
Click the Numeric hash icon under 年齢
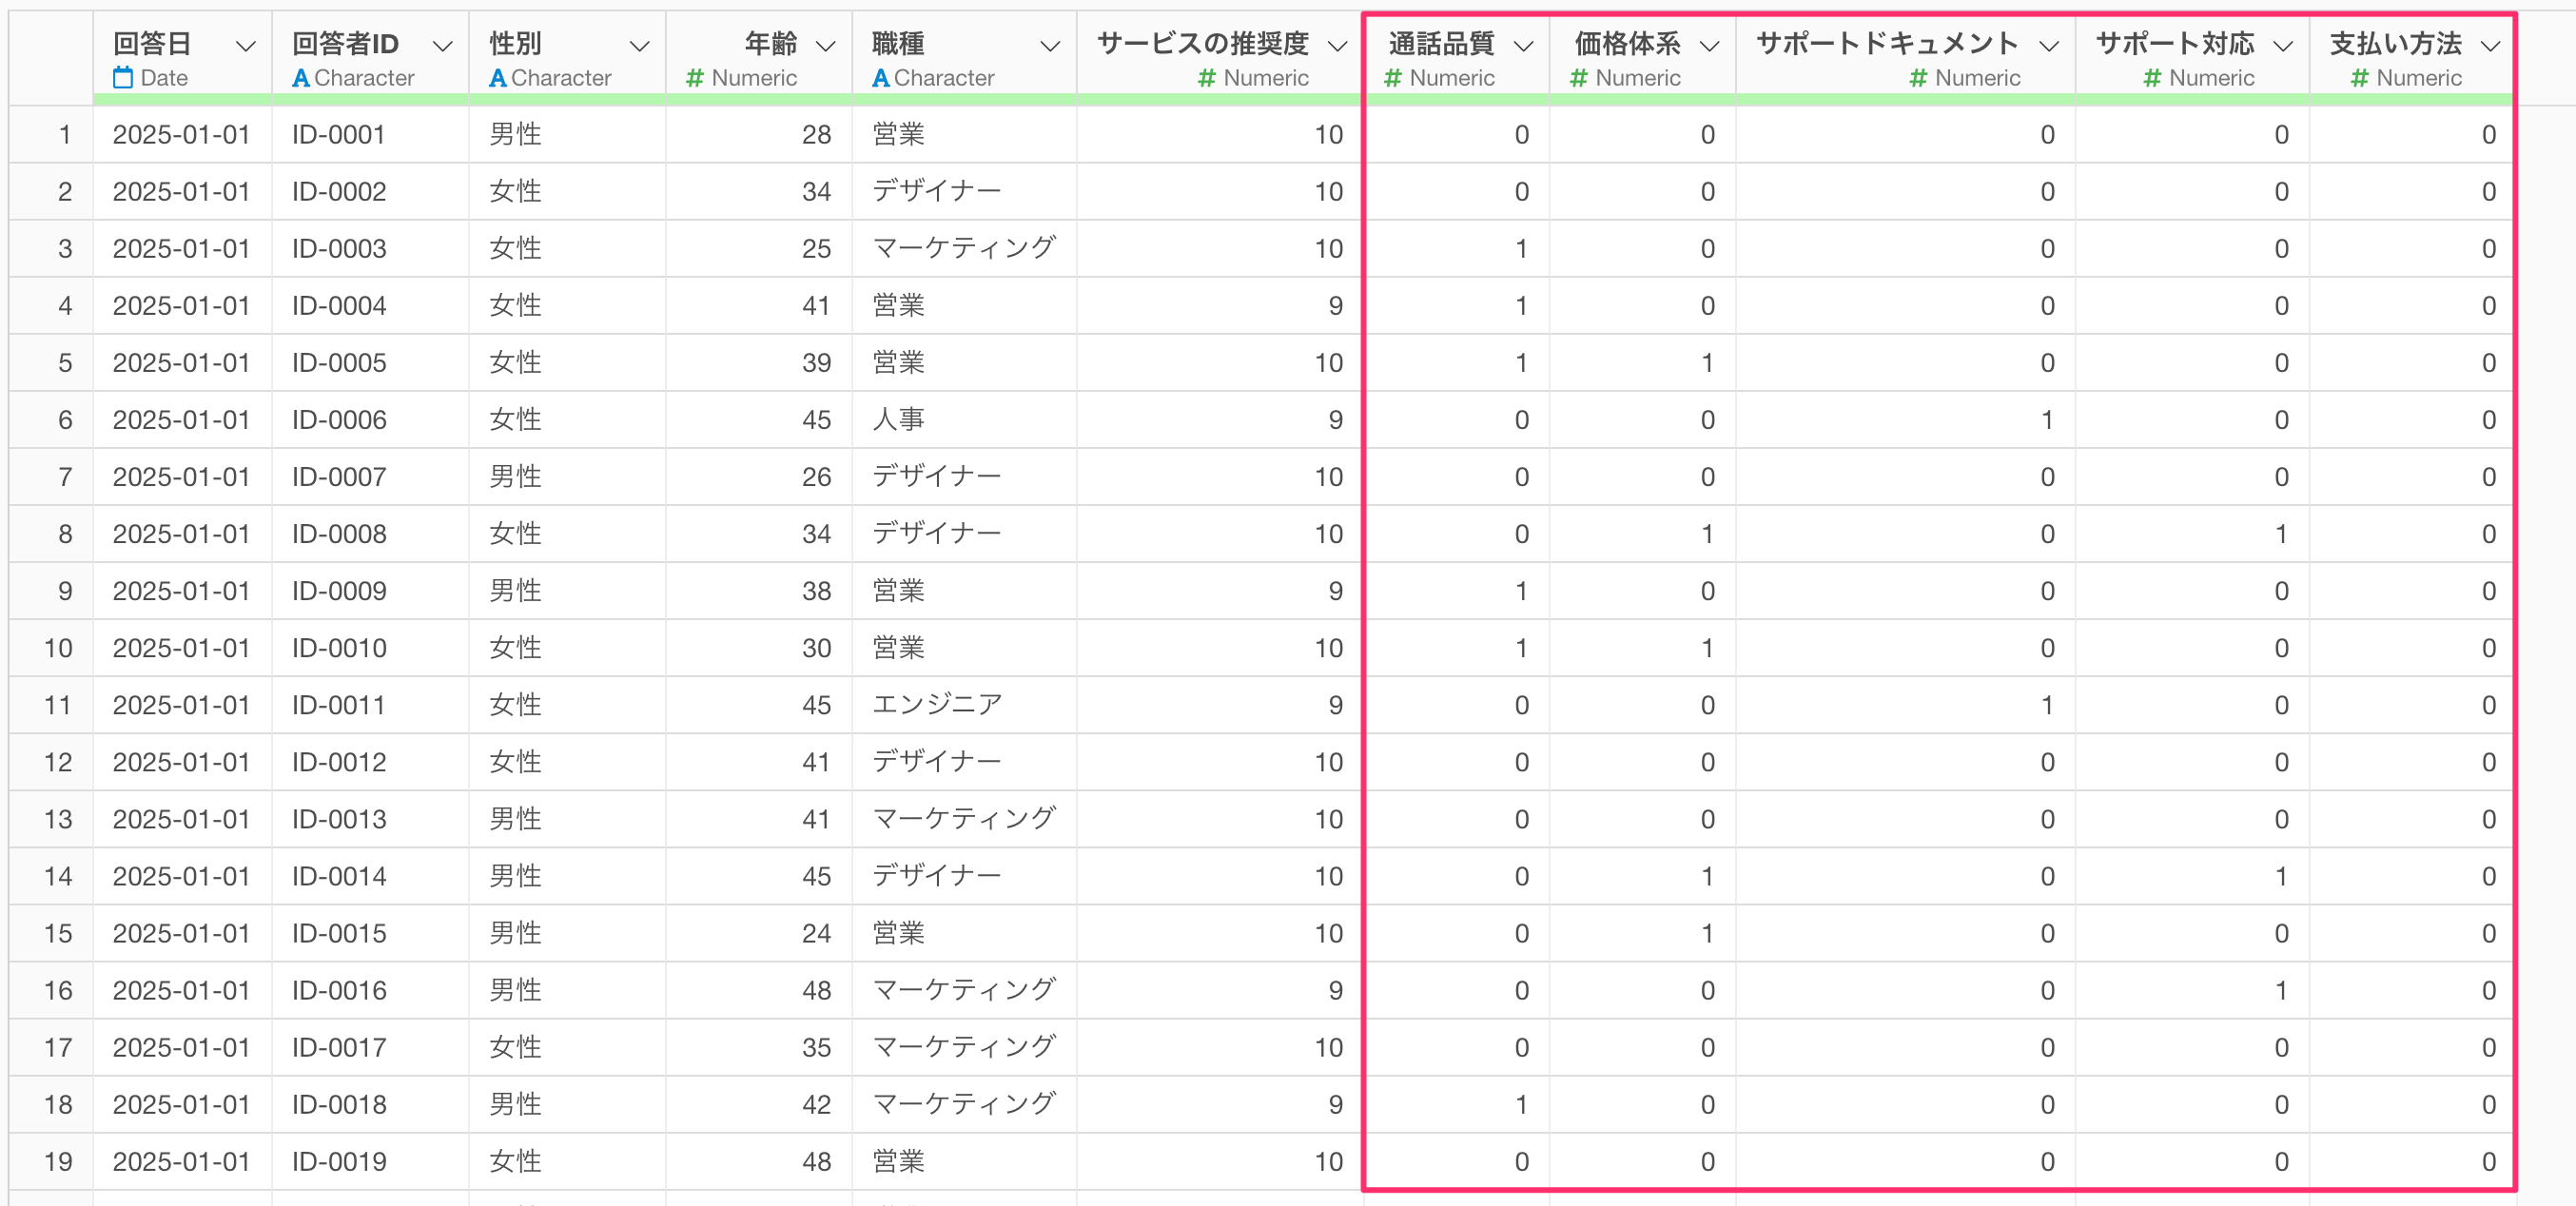pos(695,78)
